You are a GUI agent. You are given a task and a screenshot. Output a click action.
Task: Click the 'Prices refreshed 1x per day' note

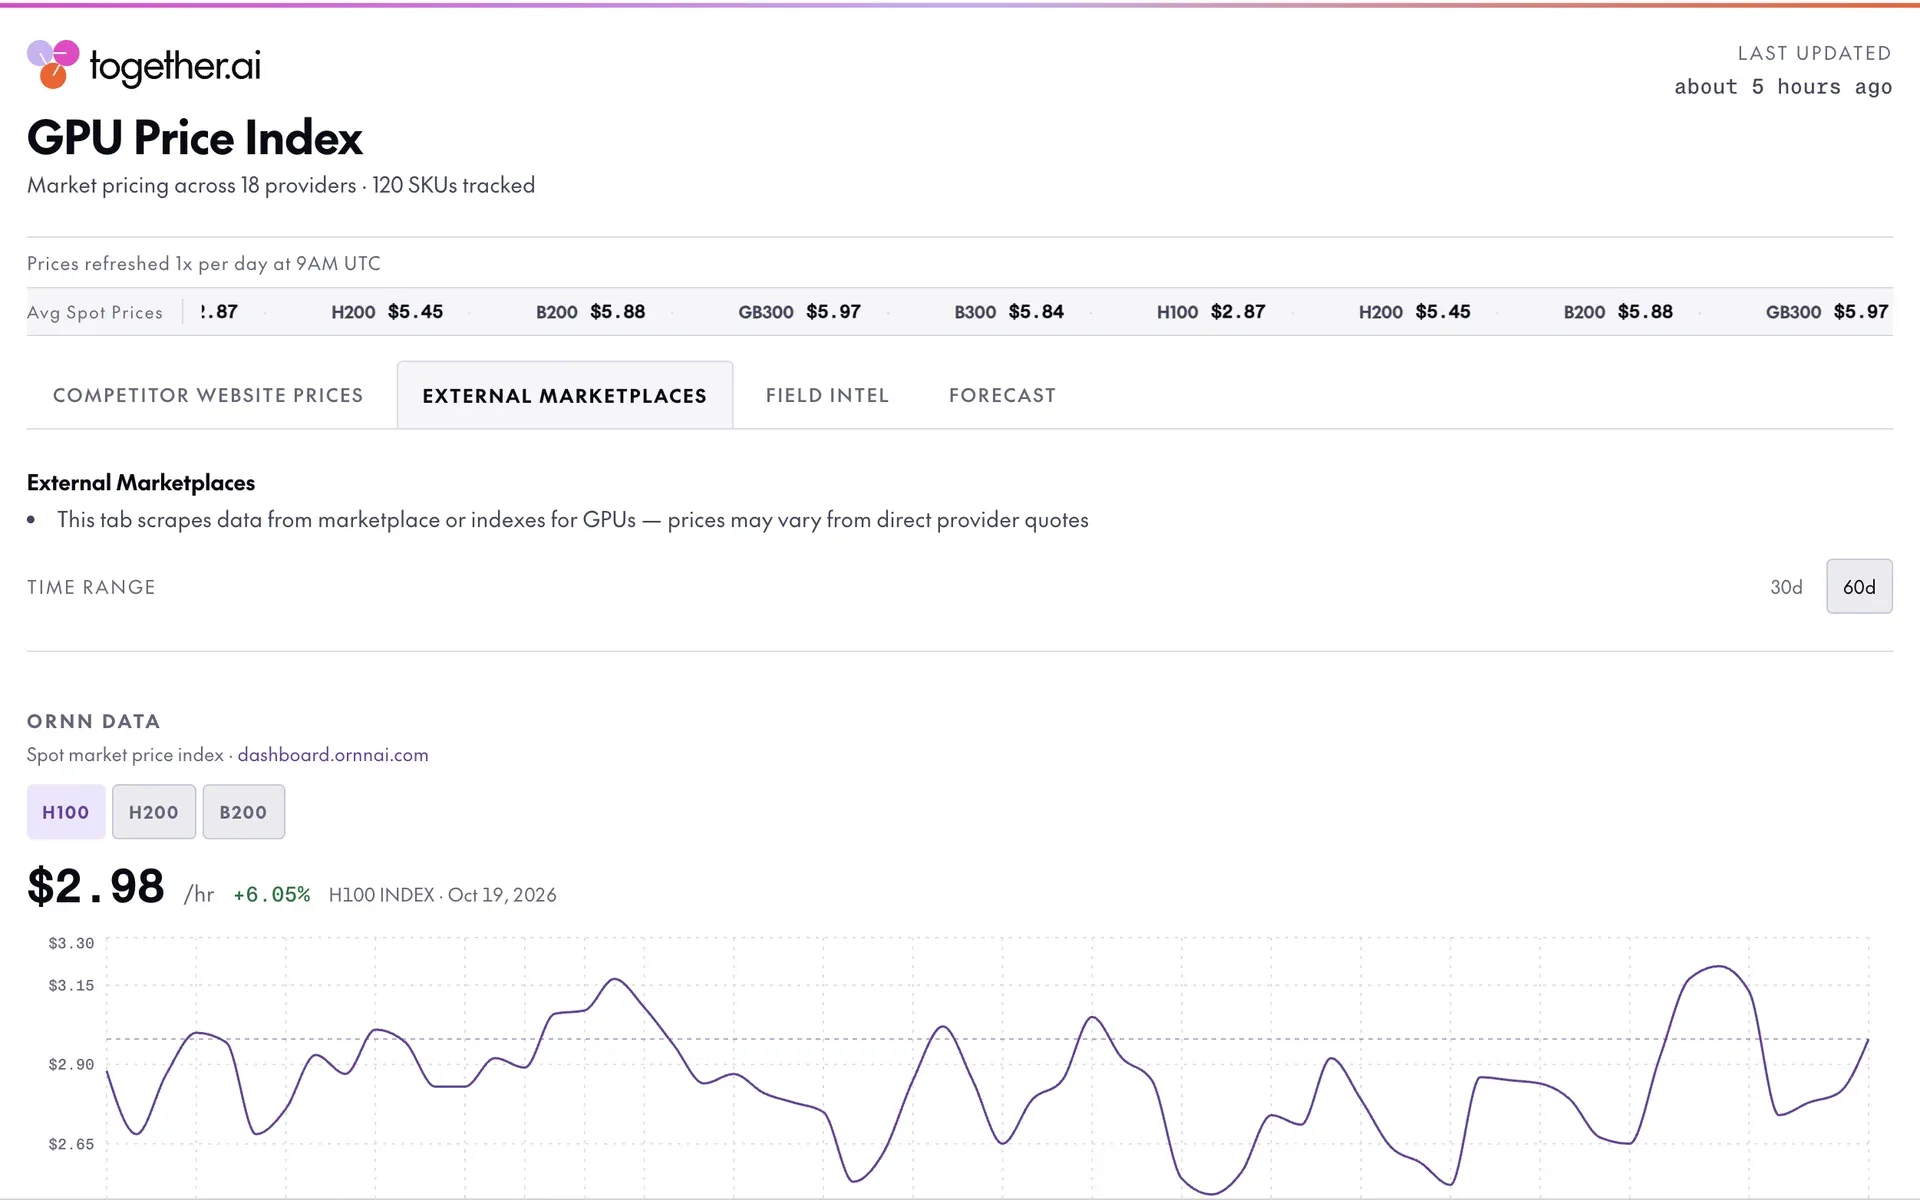pyautogui.click(x=204, y=264)
